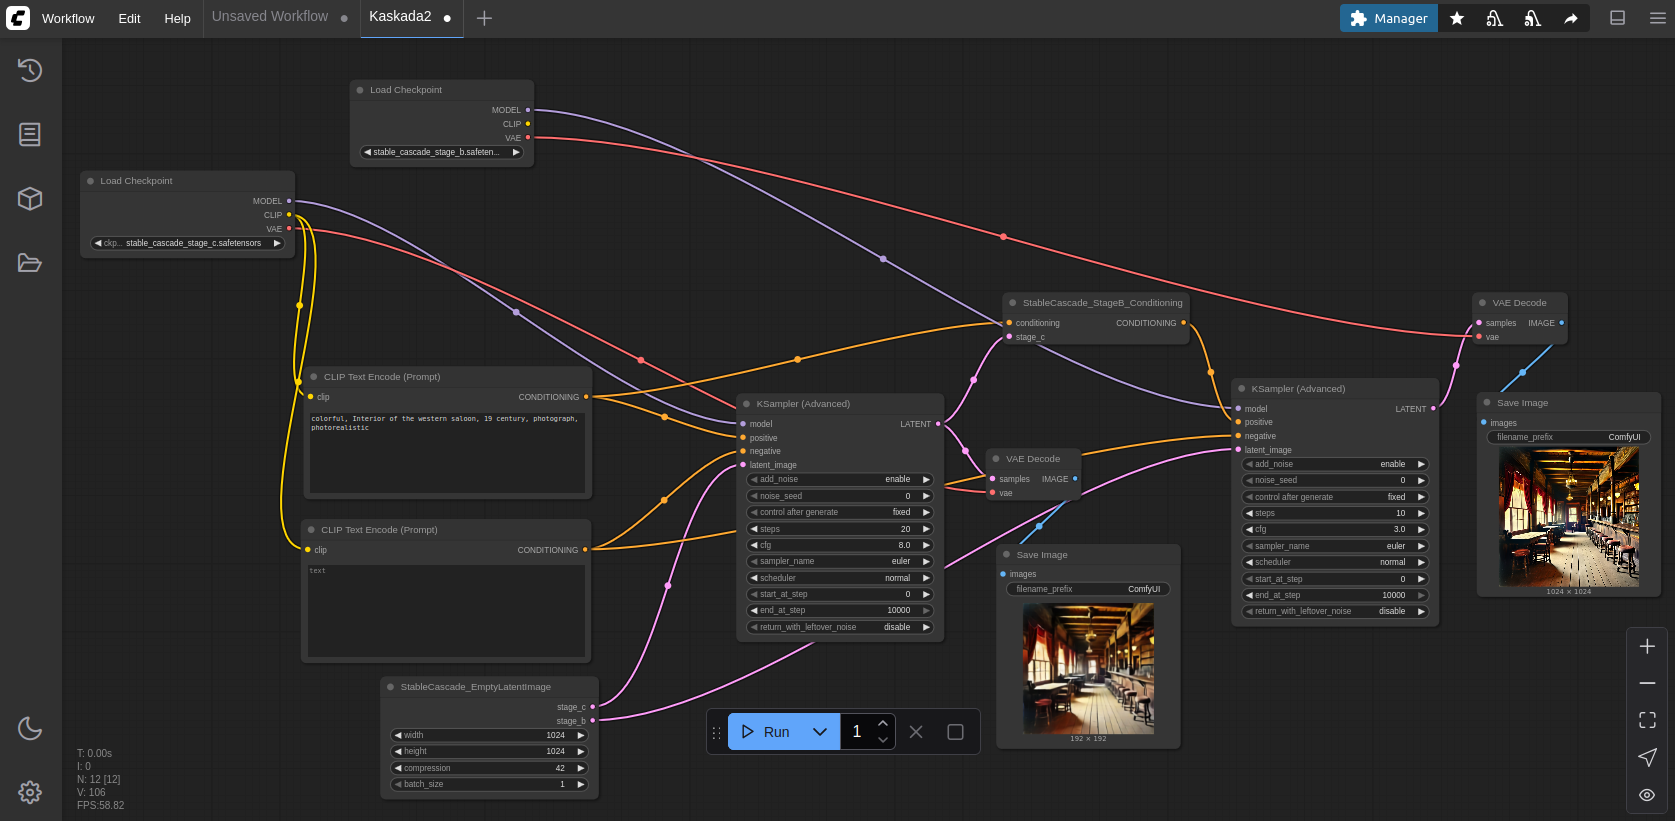Open the workflows folder sidebar icon
The image size is (1675, 821).
30,263
